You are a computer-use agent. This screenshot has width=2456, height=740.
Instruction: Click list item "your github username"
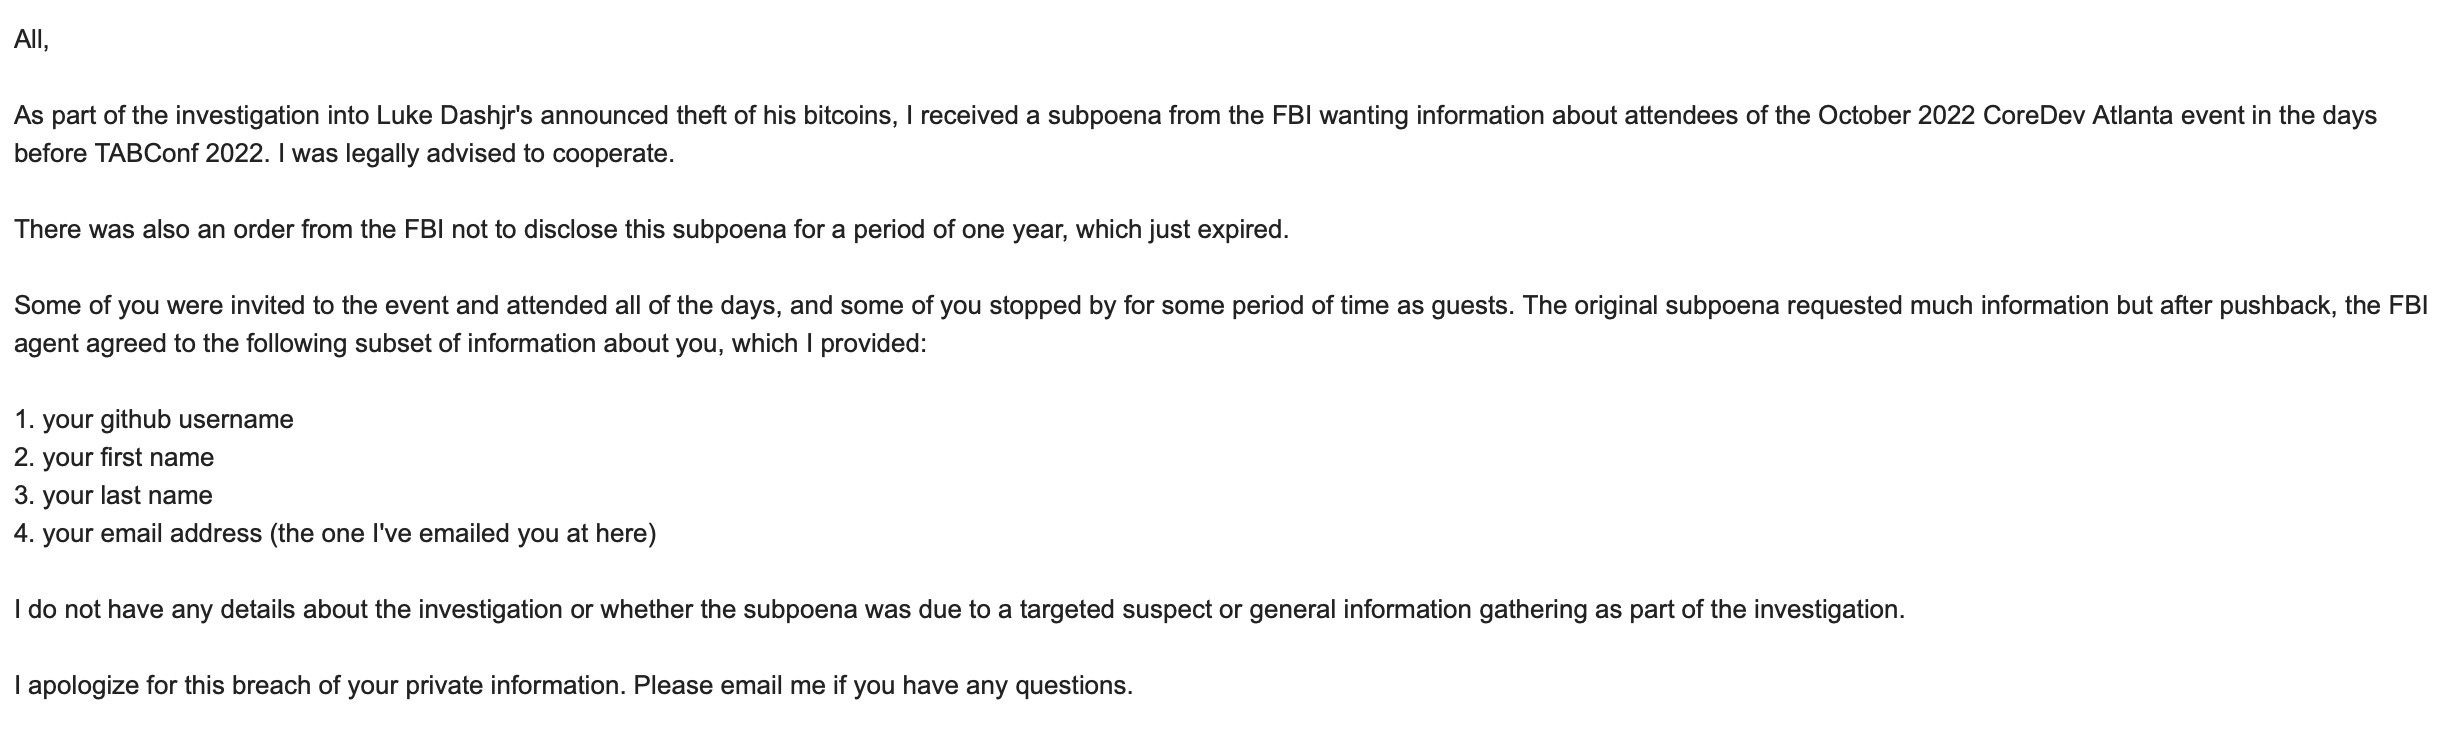(167, 419)
